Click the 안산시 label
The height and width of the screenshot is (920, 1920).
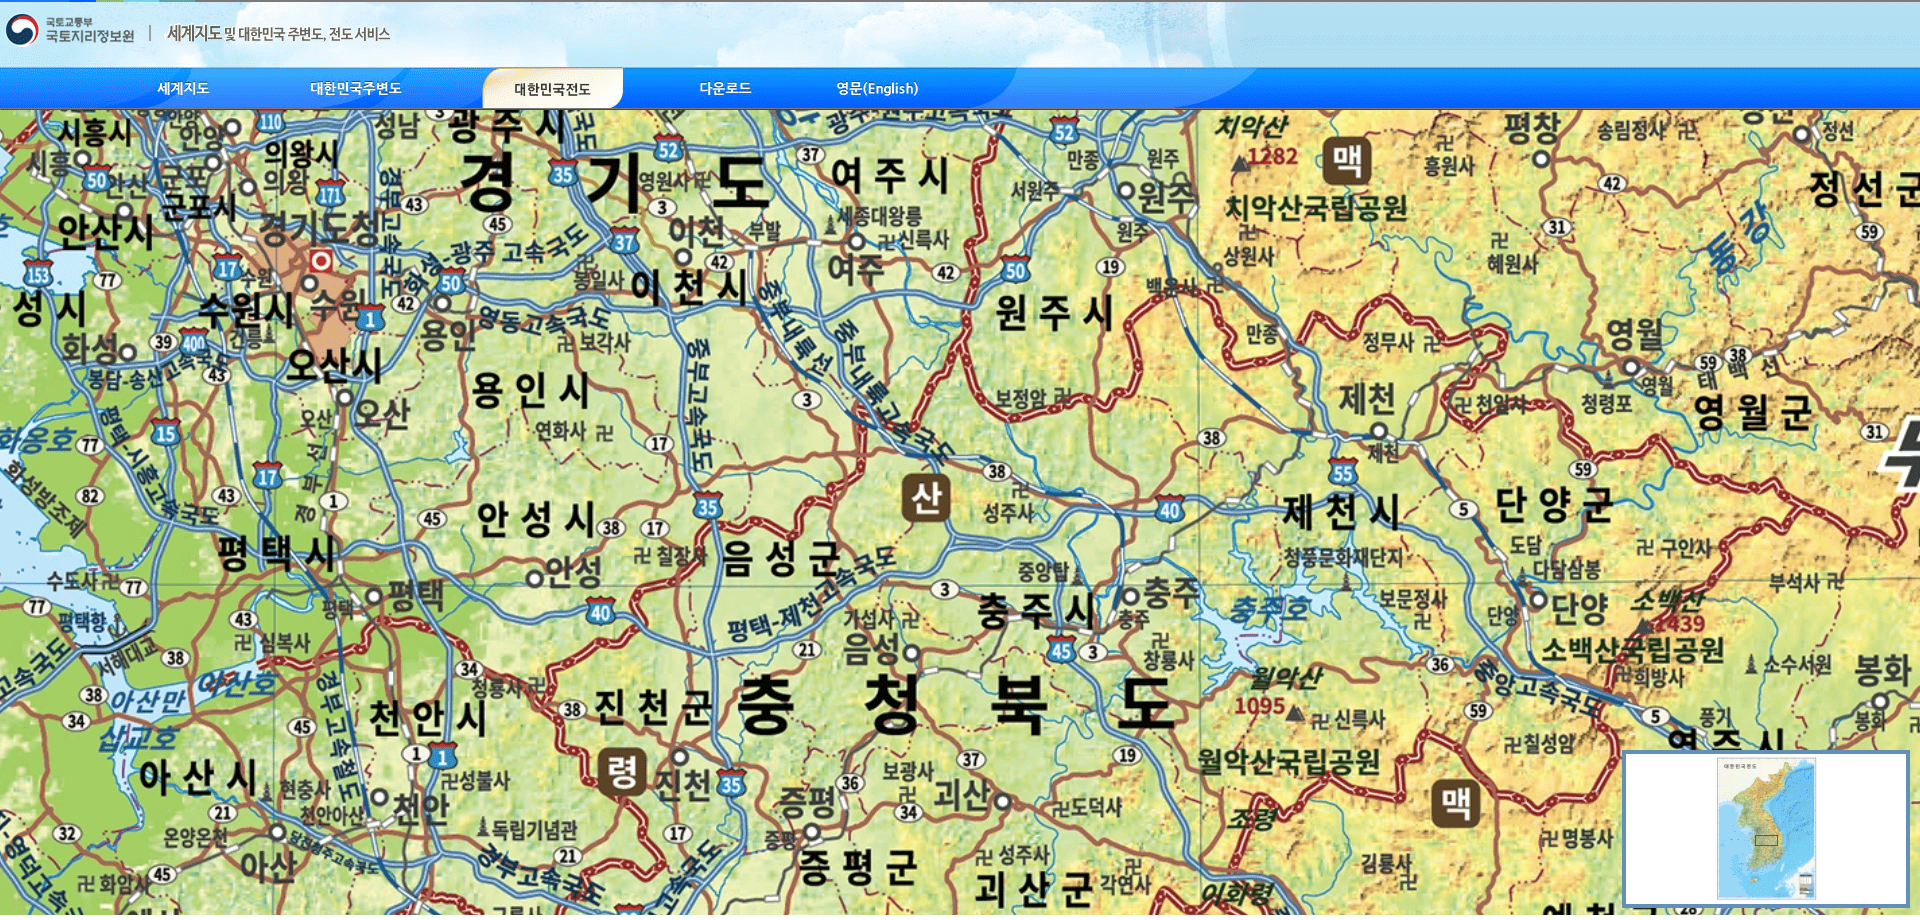click(106, 231)
